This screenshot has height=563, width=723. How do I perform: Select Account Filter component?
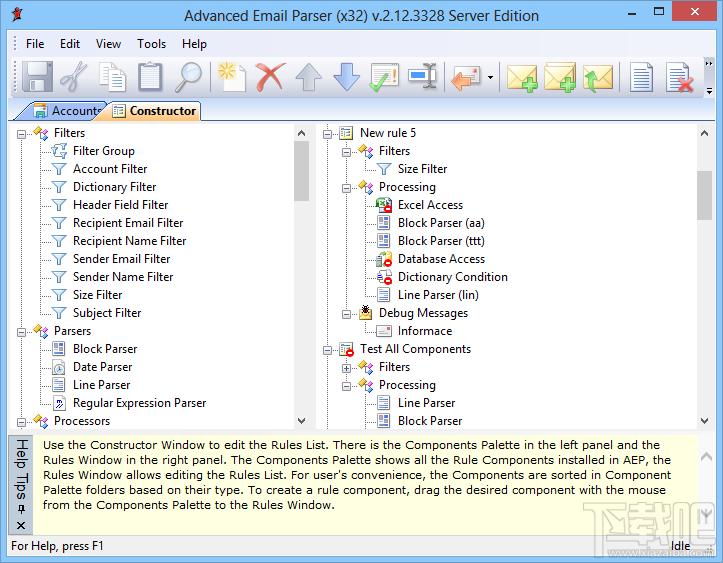click(x=110, y=169)
